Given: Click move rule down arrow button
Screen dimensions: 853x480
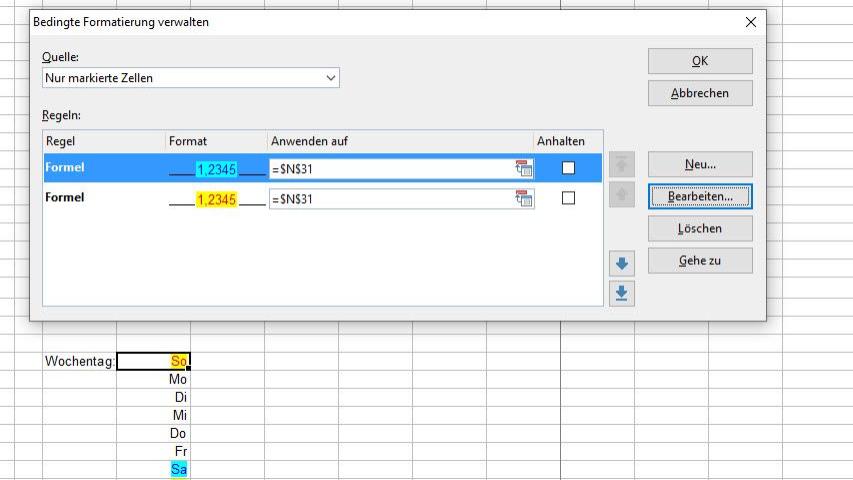Looking at the screenshot, I should point(621,264).
